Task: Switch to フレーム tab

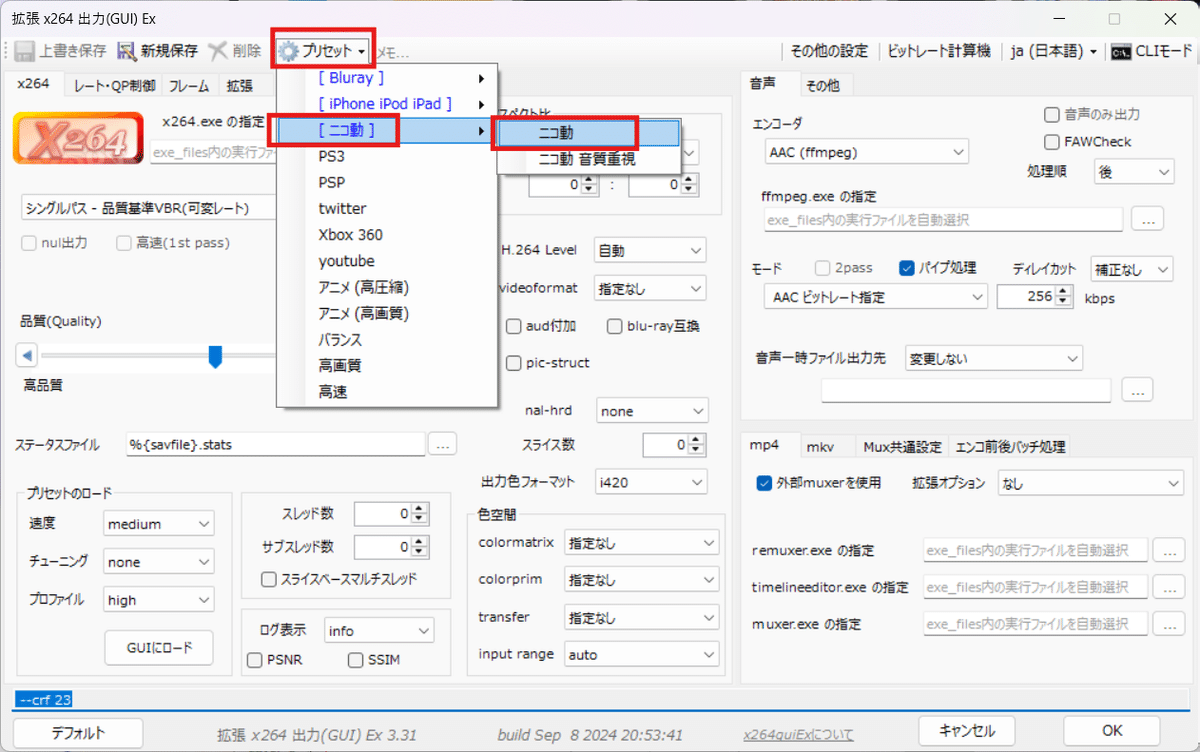Action: pos(189,86)
